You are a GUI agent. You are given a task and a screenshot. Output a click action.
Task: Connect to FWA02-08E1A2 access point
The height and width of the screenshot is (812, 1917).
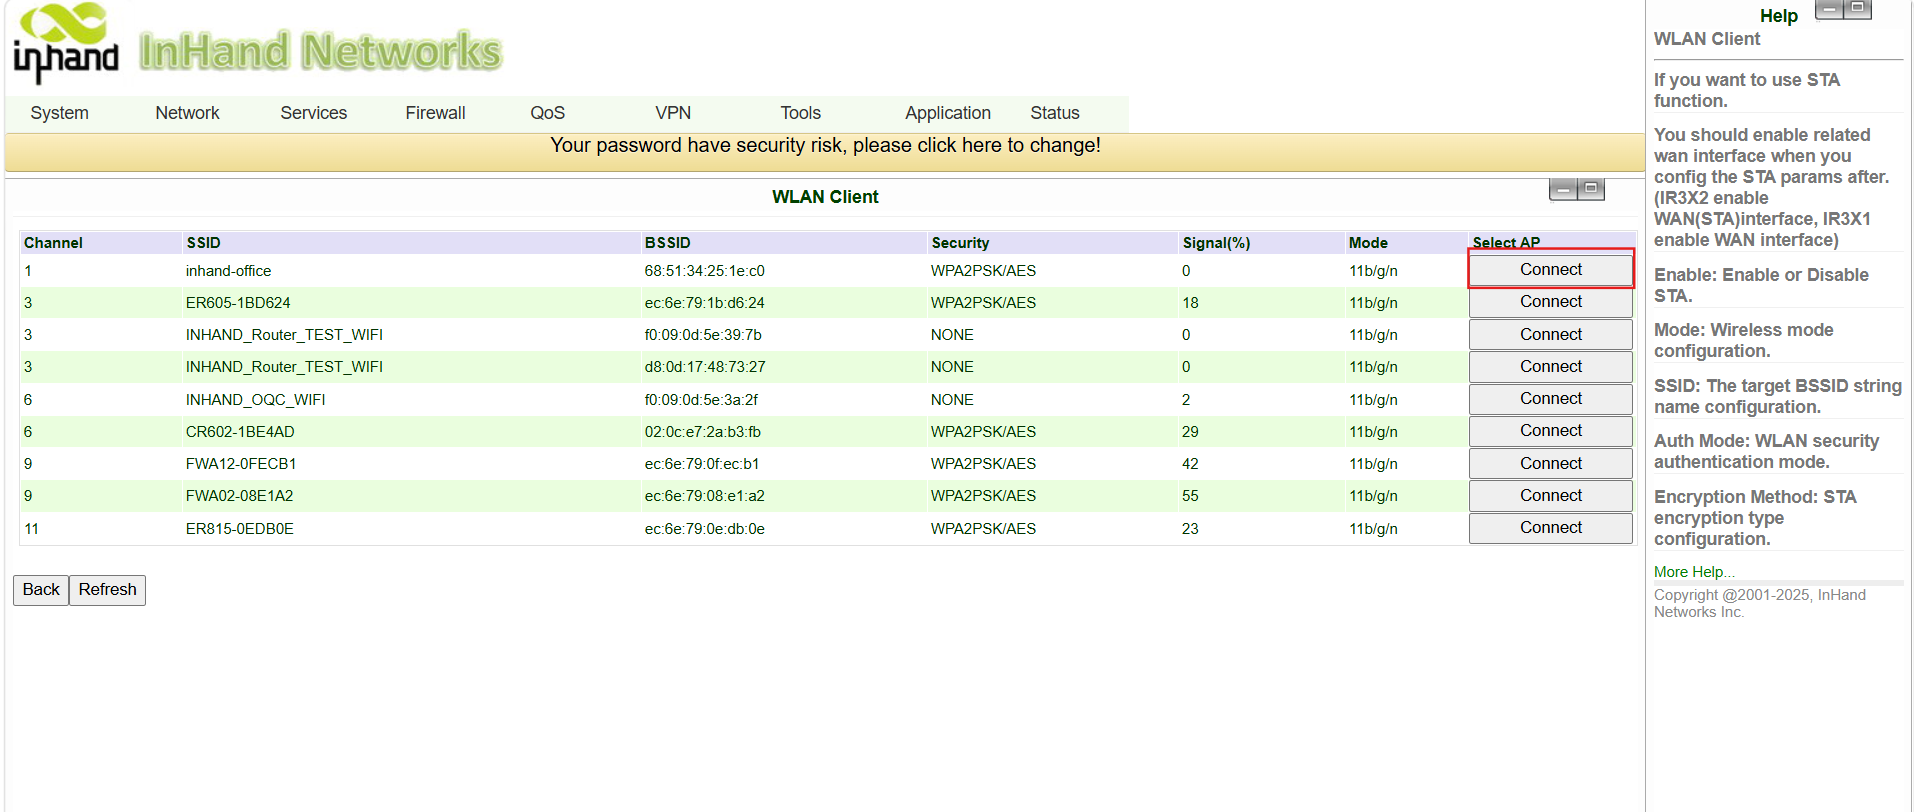click(x=1550, y=496)
